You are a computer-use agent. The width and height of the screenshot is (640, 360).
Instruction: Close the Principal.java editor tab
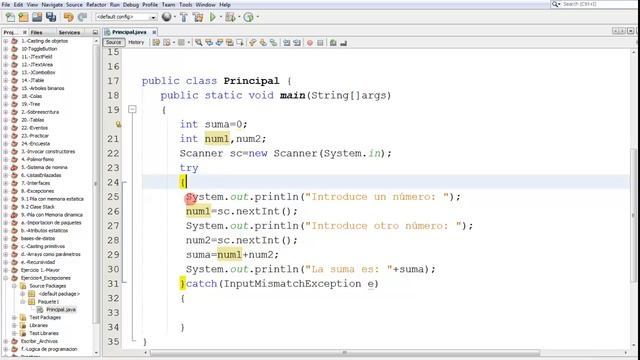pos(154,32)
